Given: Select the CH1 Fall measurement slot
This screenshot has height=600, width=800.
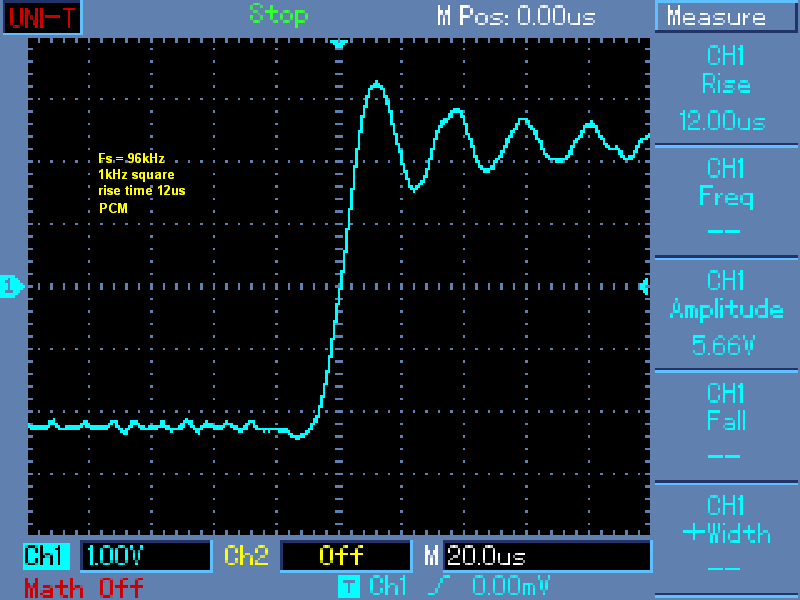Looking at the screenshot, I should click(x=726, y=426).
